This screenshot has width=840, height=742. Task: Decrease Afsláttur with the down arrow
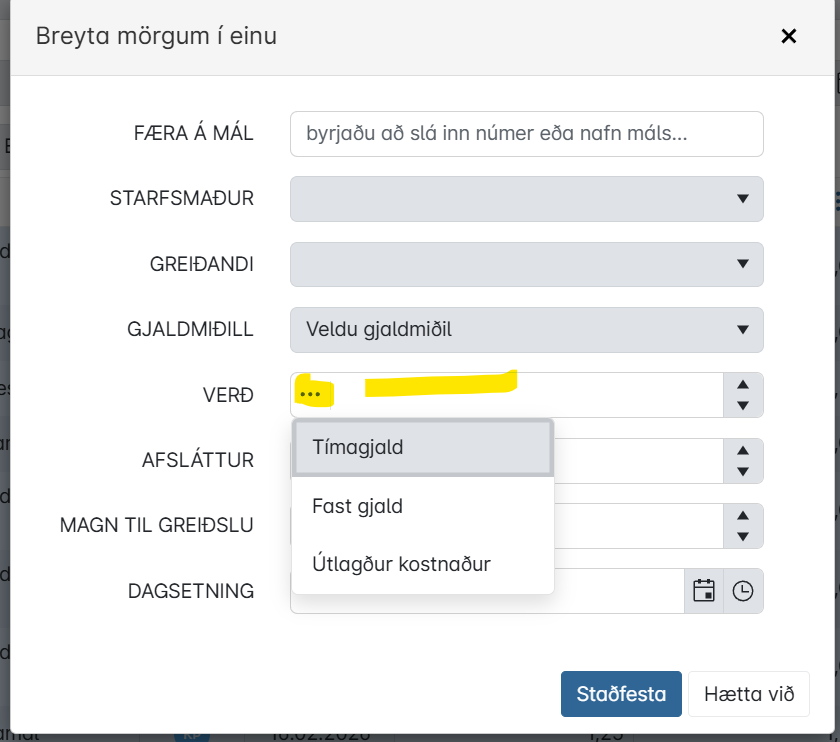click(743, 471)
